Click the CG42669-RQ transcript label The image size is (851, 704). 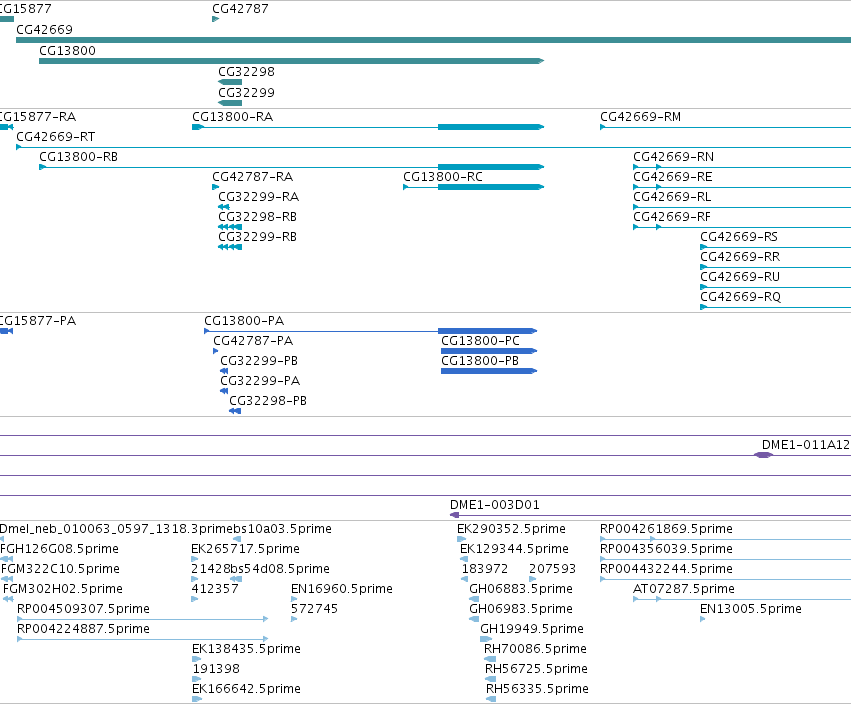(740, 297)
